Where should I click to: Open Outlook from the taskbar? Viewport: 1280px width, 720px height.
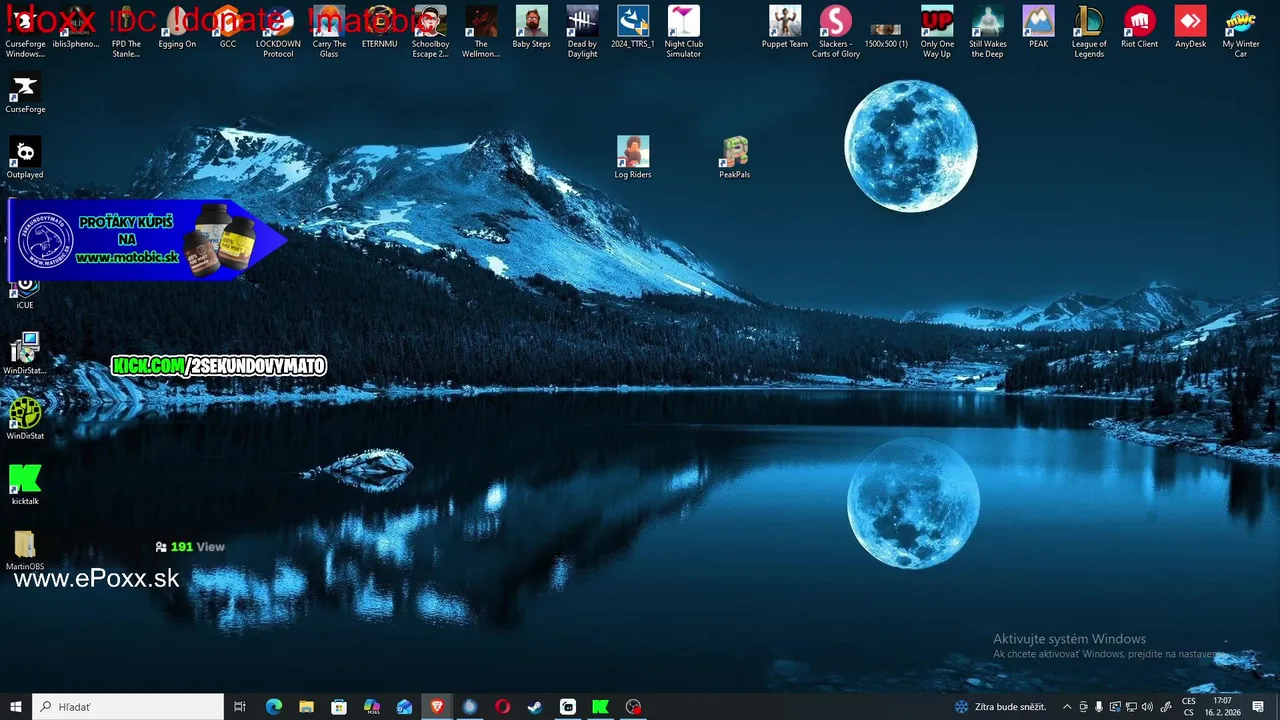pos(404,707)
